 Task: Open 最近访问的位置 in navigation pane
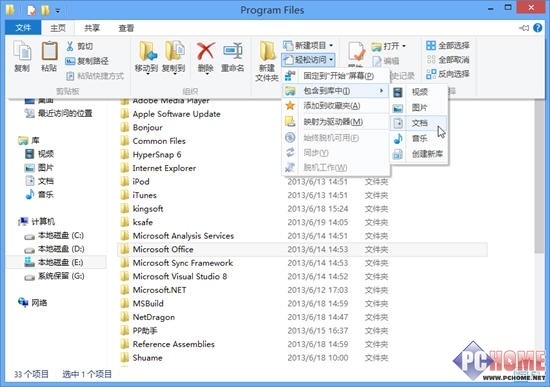point(58,113)
